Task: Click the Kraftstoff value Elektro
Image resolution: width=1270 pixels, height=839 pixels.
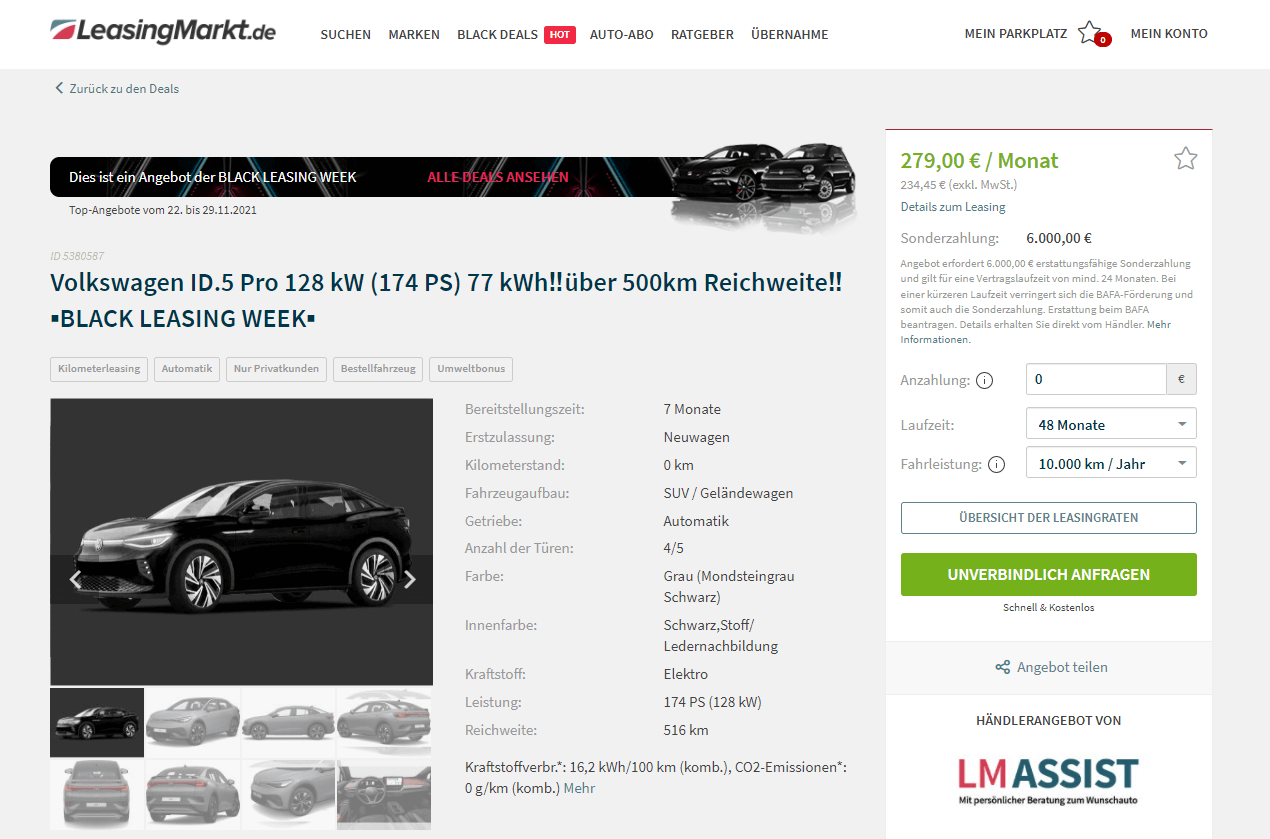Action: [x=686, y=674]
